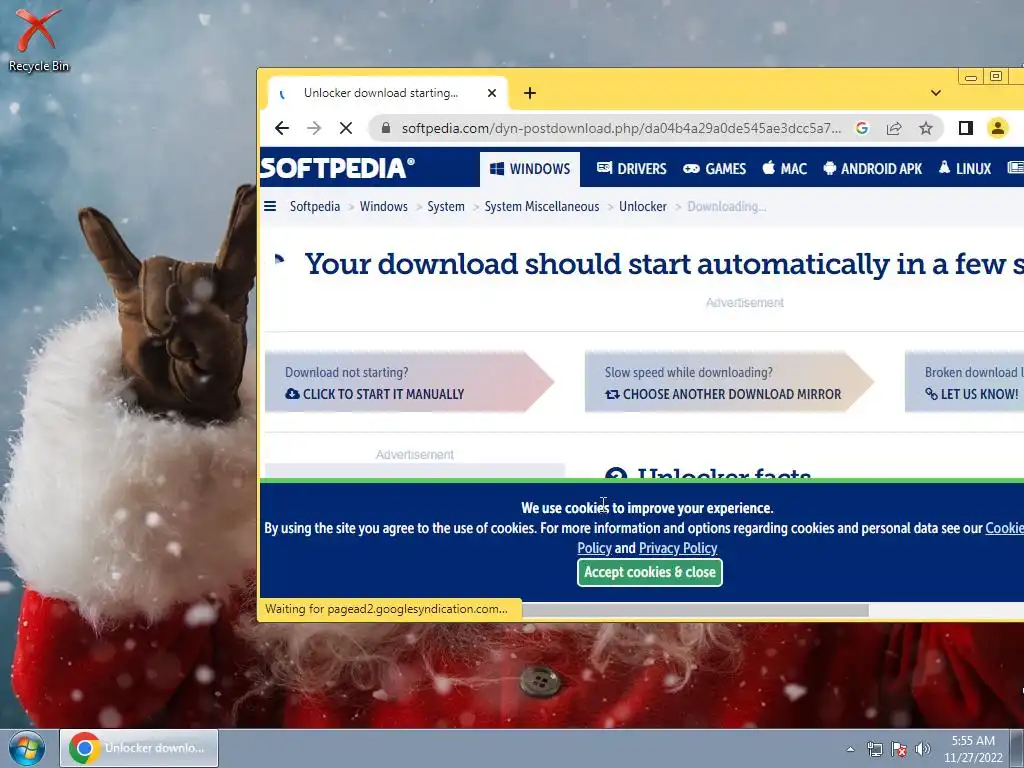Click the horizontal scrollbar of the page

[x=696, y=610]
